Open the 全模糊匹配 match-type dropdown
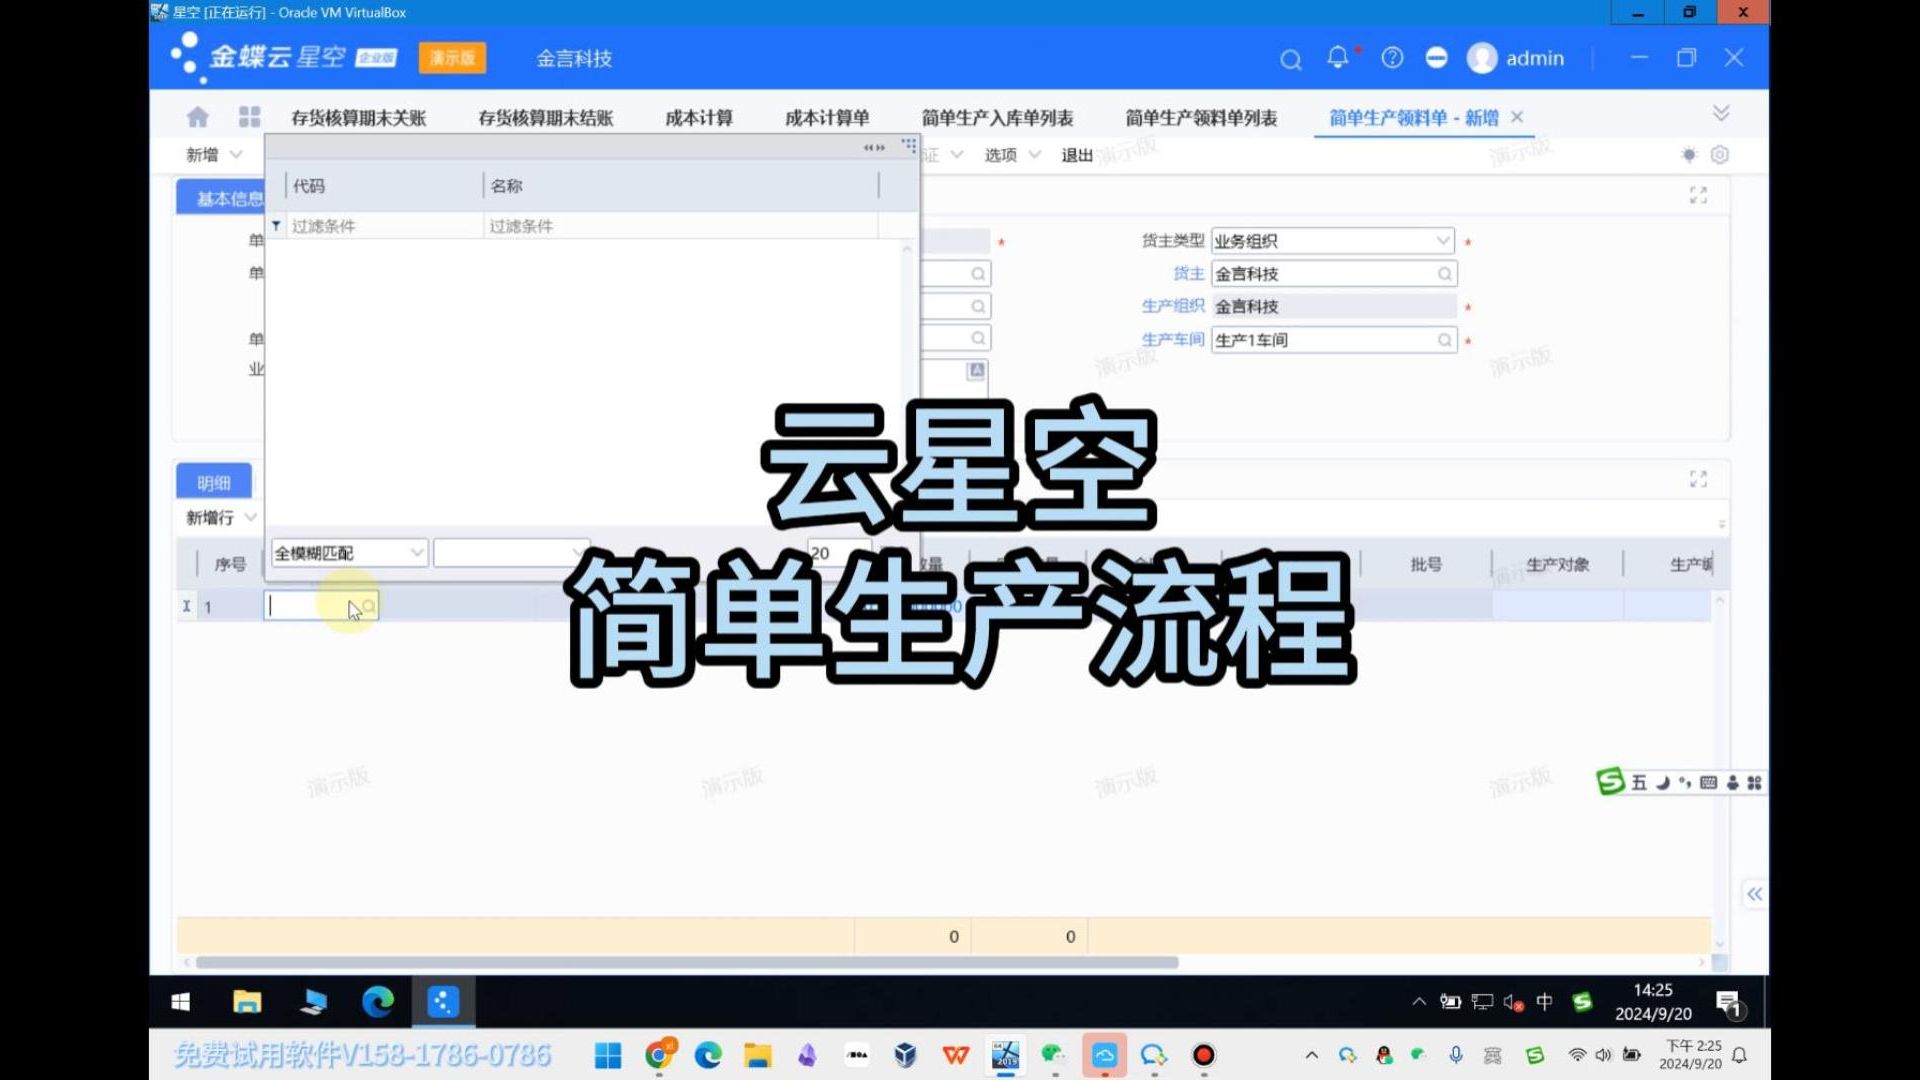Image resolution: width=1920 pixels, height=1080 pixels. click(349, 553)
